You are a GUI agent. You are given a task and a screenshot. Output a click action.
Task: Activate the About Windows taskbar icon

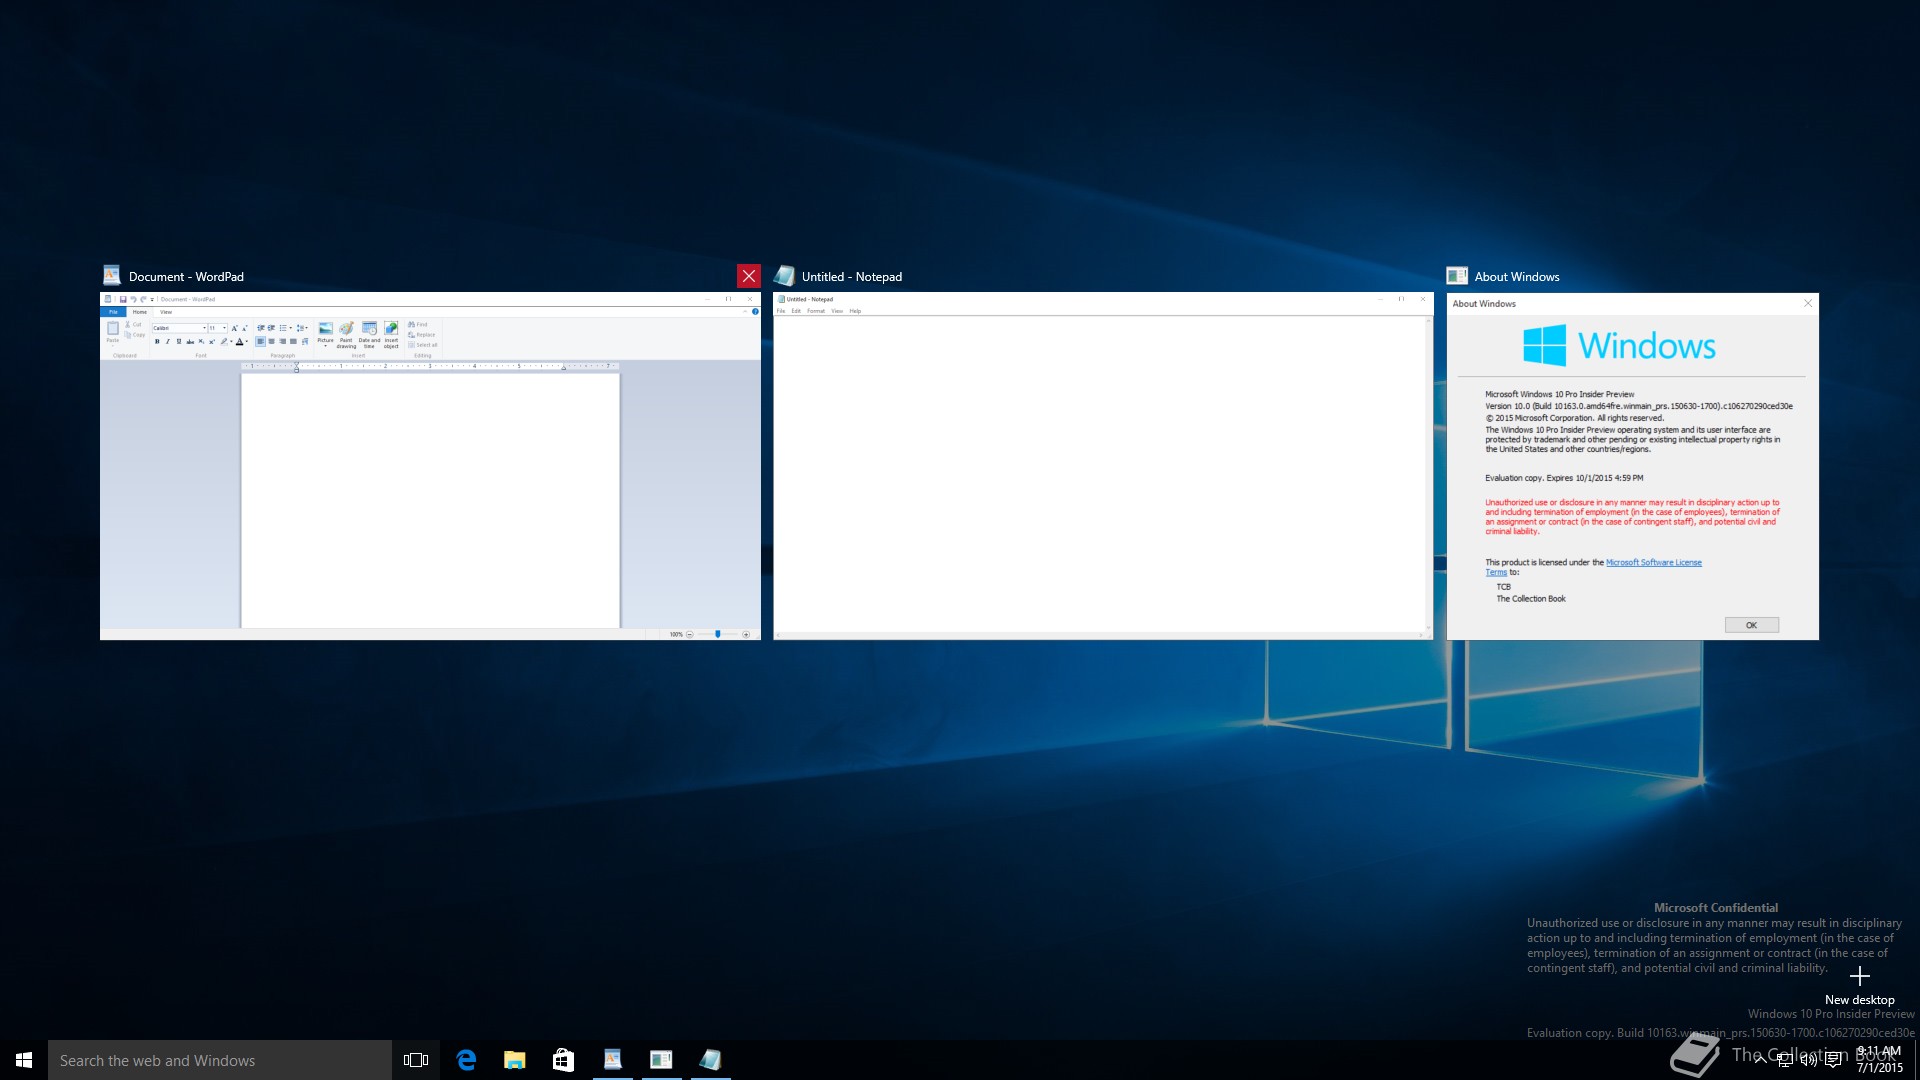point(661,1060)
